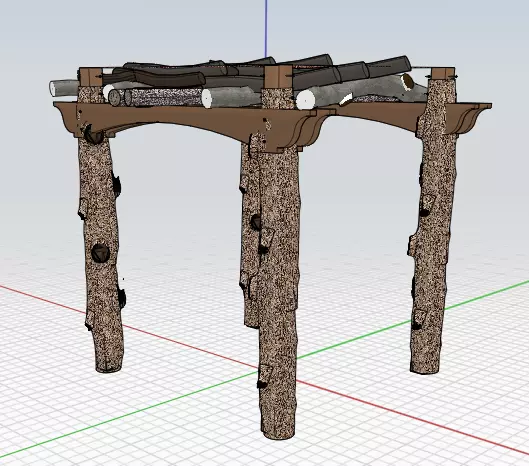Click the blue vertical axis line
Viewport: 529px width, 466px height.
pyautogui.click(x=266, y=29)
